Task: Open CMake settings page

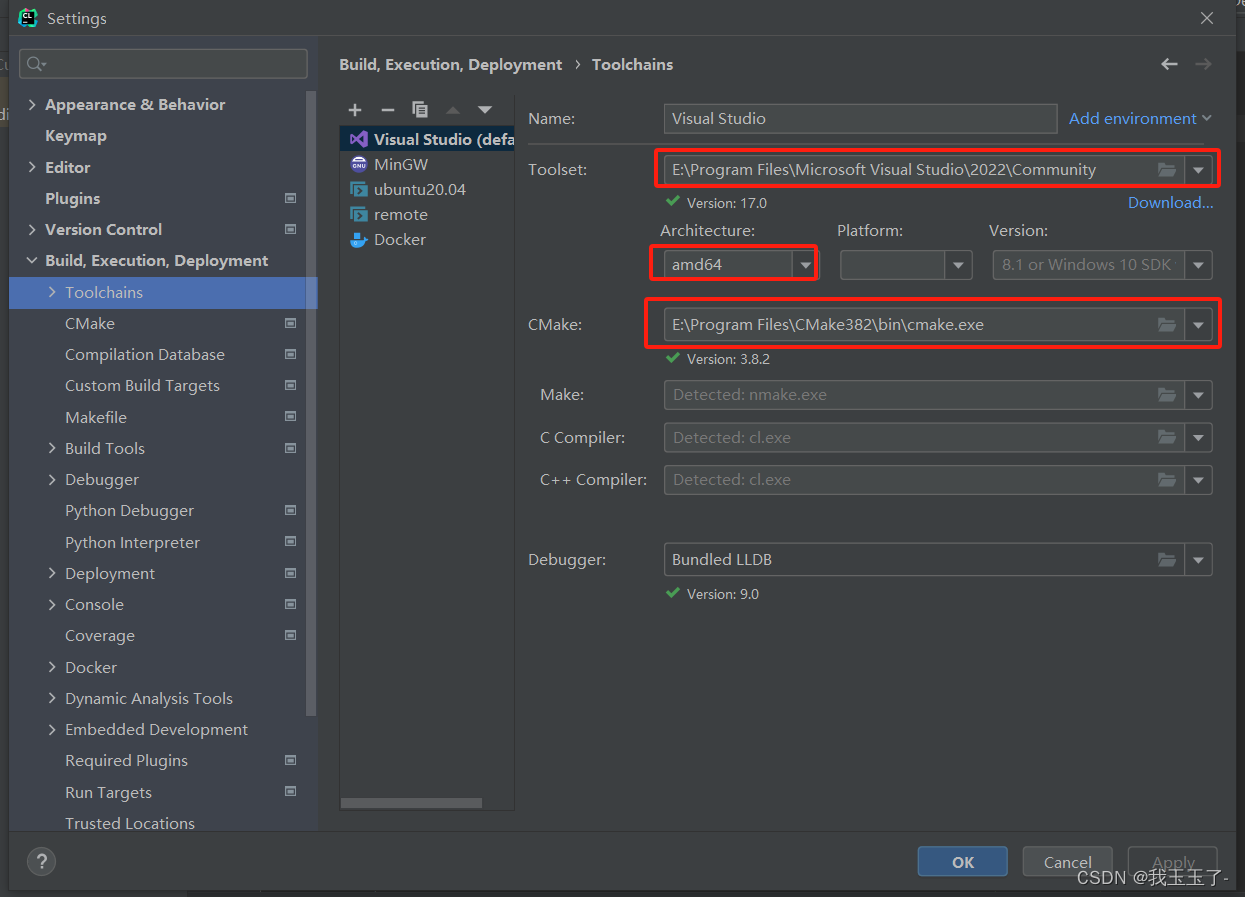Action: (90, 323)
